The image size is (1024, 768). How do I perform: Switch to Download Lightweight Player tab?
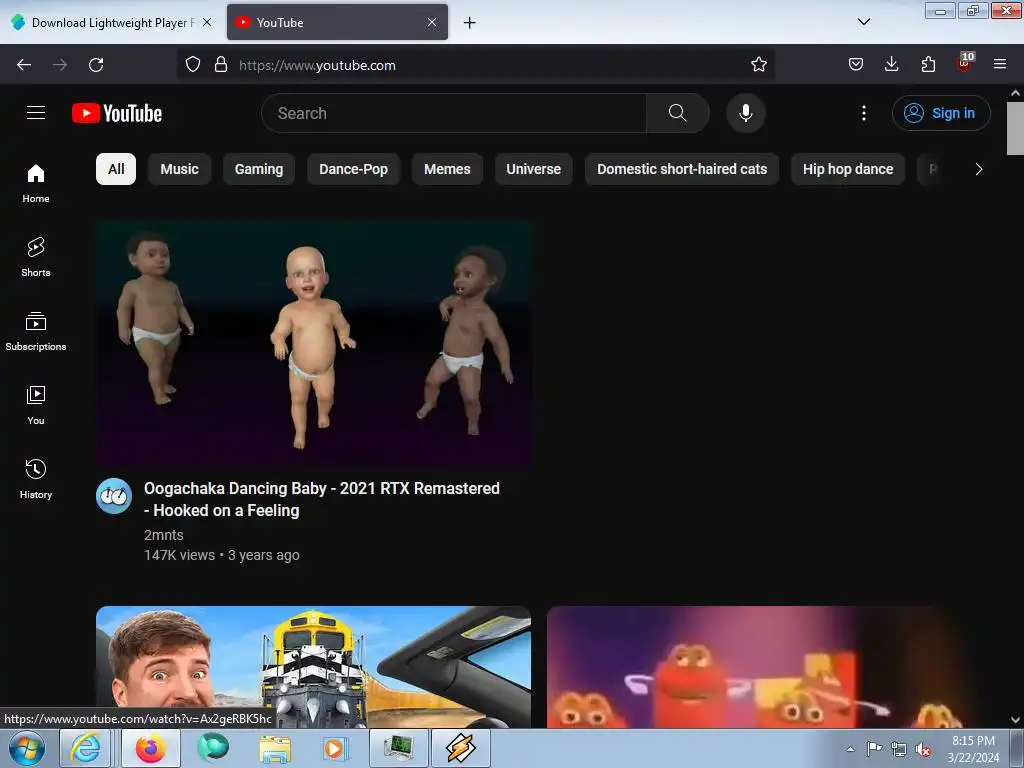[110, 23]
